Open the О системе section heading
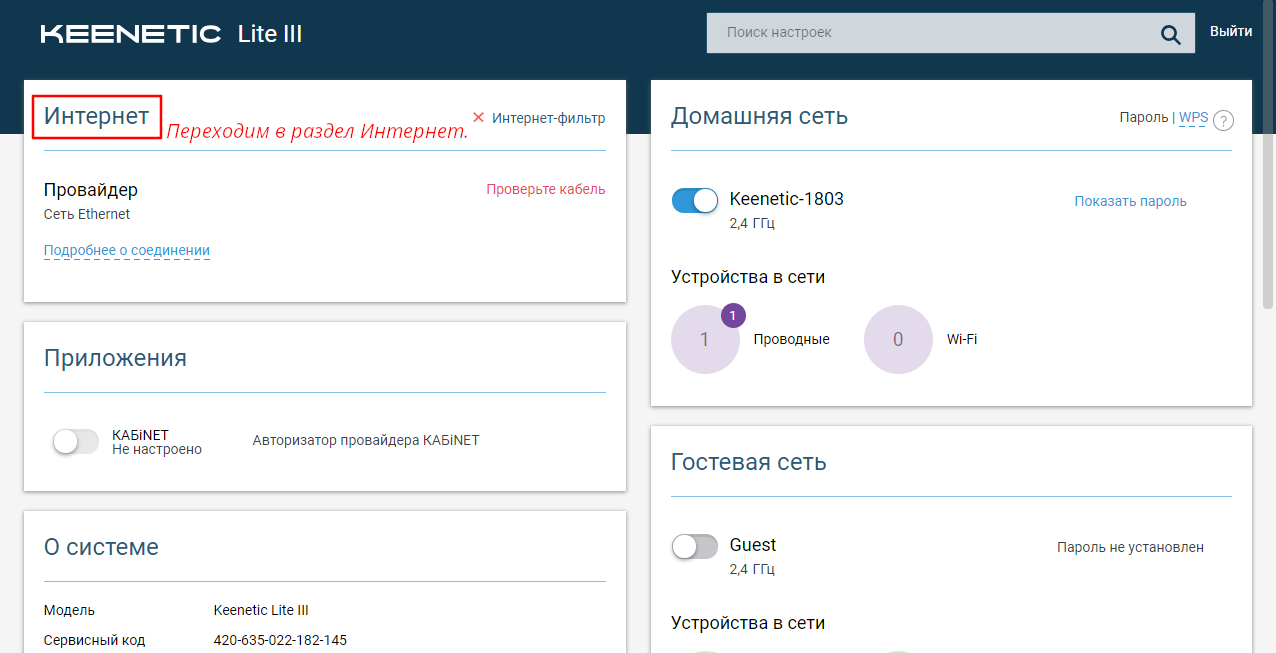Viewport: 1276px width, 653px height. point(101,547)
